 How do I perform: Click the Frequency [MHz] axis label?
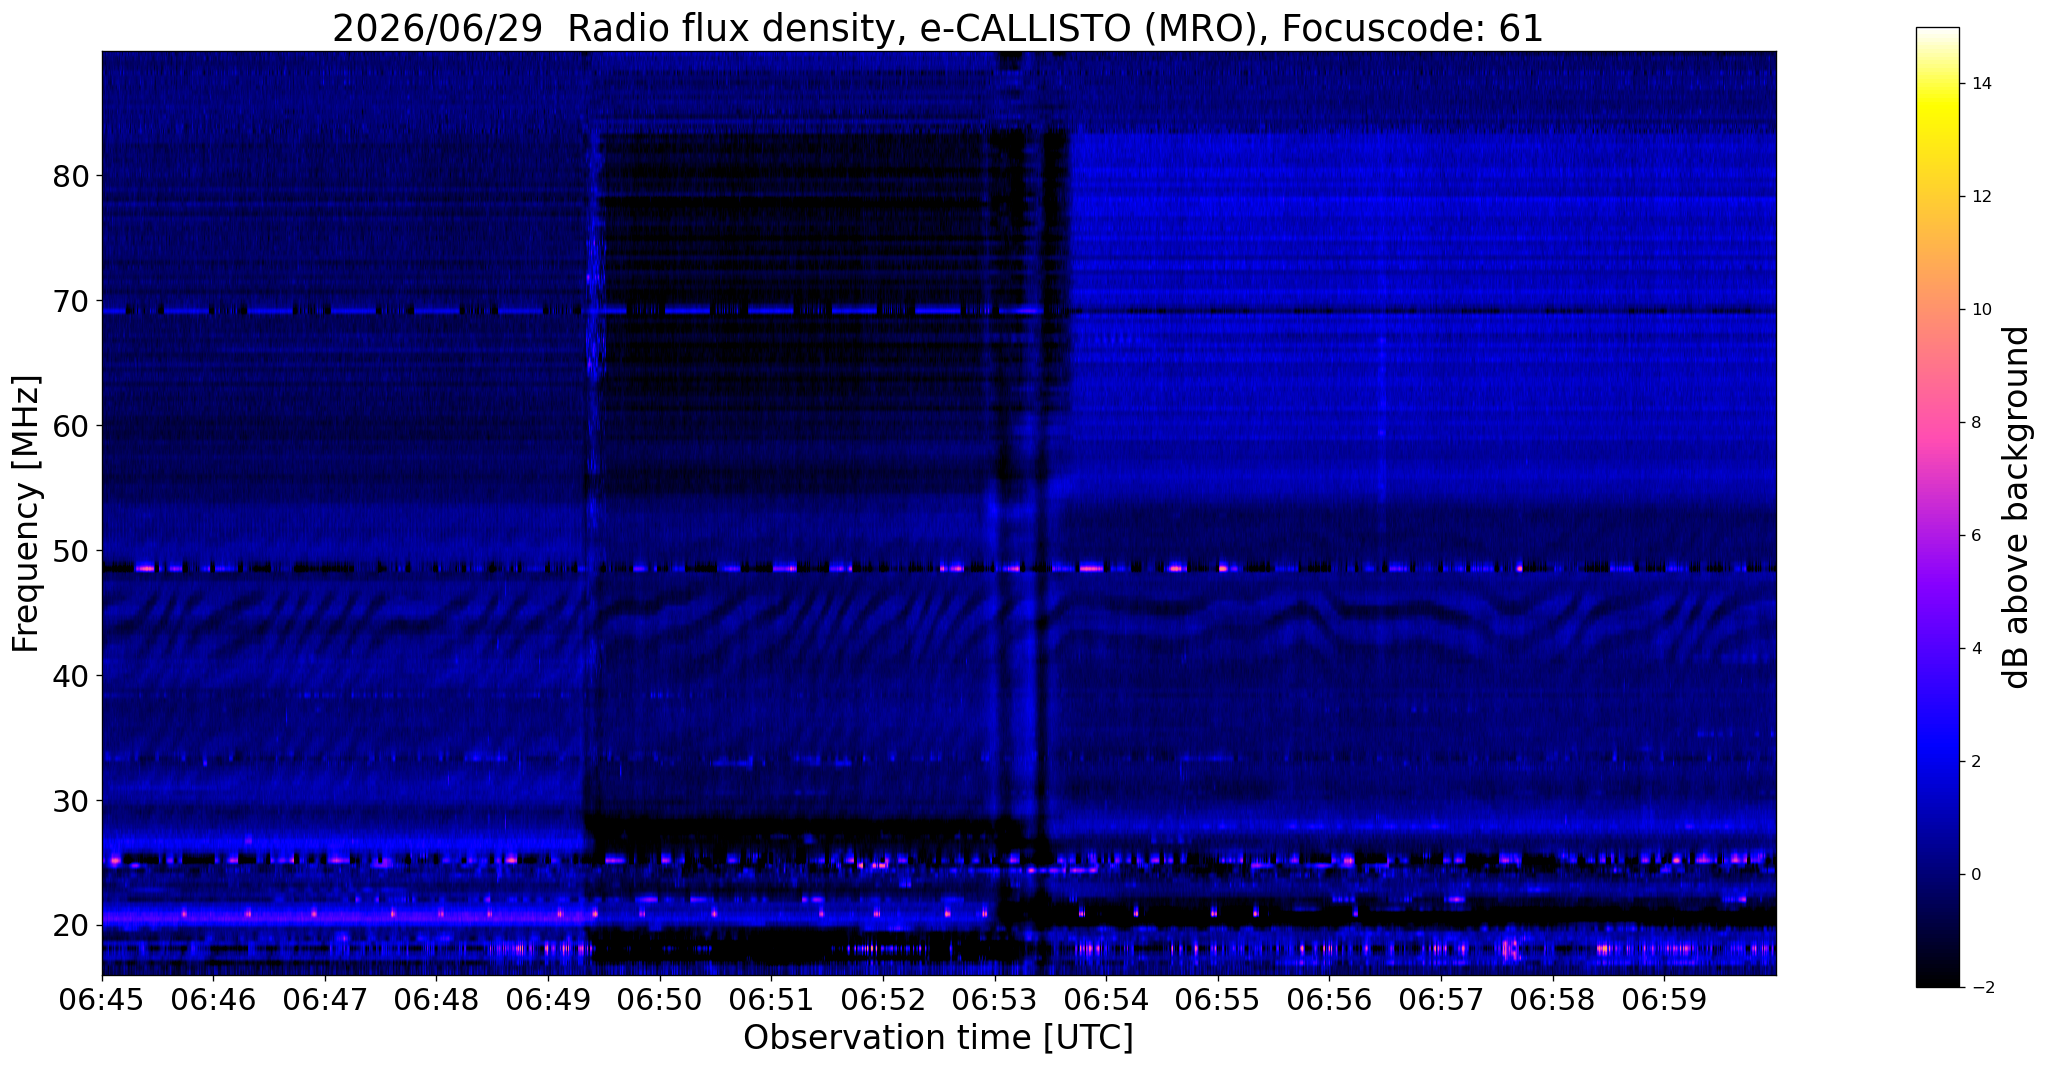tap(26, 514)
